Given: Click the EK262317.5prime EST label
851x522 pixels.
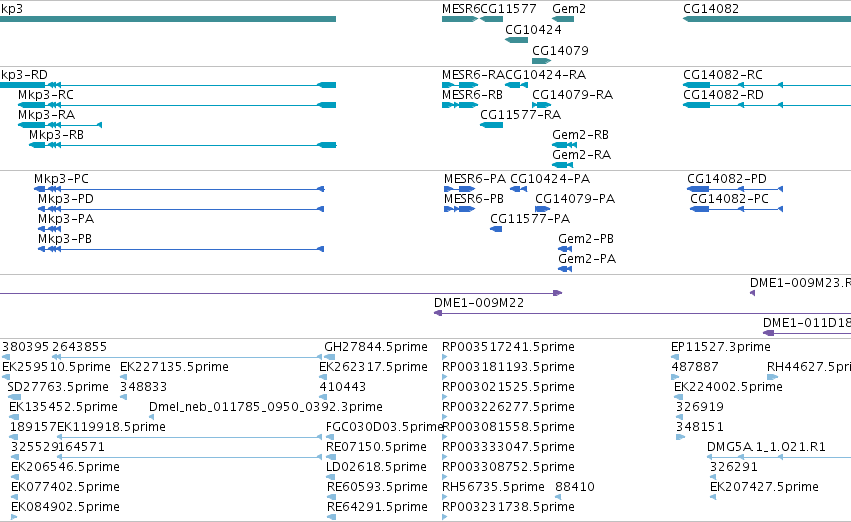Looking at the screenshot, I should click(x=373, y=367).
